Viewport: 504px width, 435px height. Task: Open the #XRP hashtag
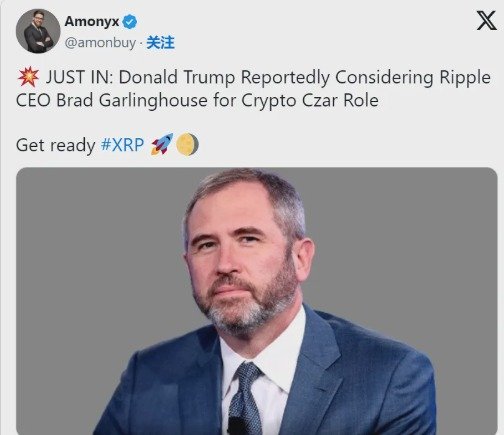(x=122, y=145)
